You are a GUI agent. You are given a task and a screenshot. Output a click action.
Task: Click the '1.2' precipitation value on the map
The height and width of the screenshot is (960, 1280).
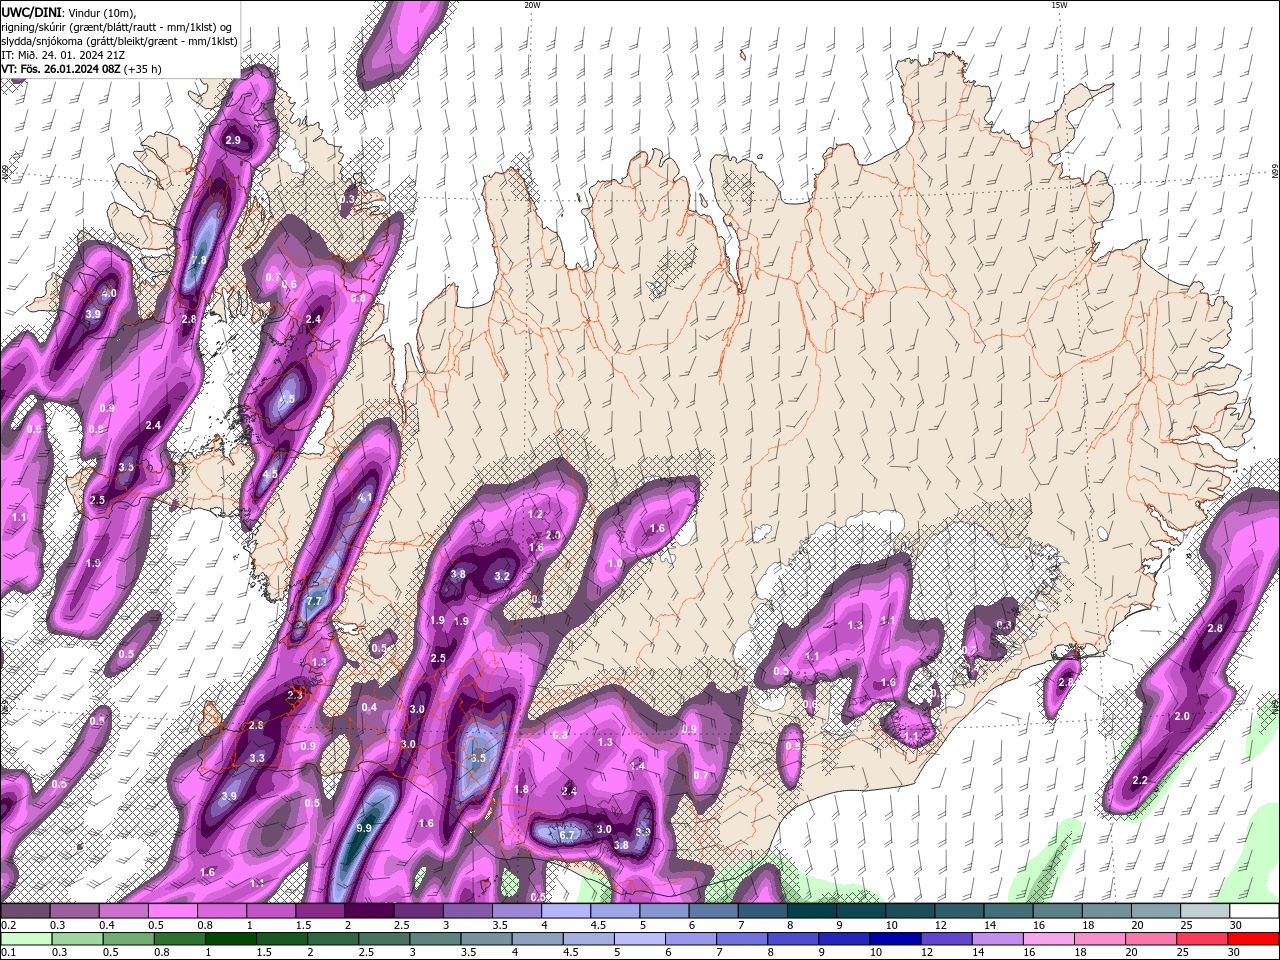pyautogui.click(x=535, y=514)
